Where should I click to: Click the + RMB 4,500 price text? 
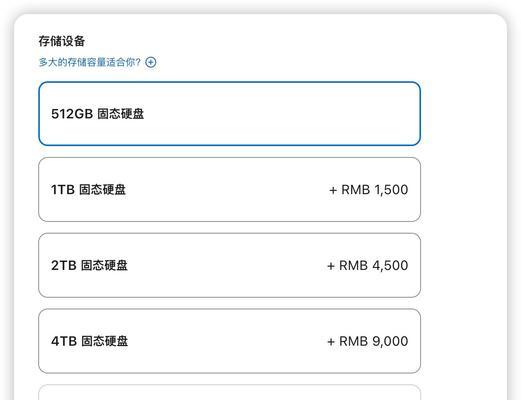click(x=368, y=266)
